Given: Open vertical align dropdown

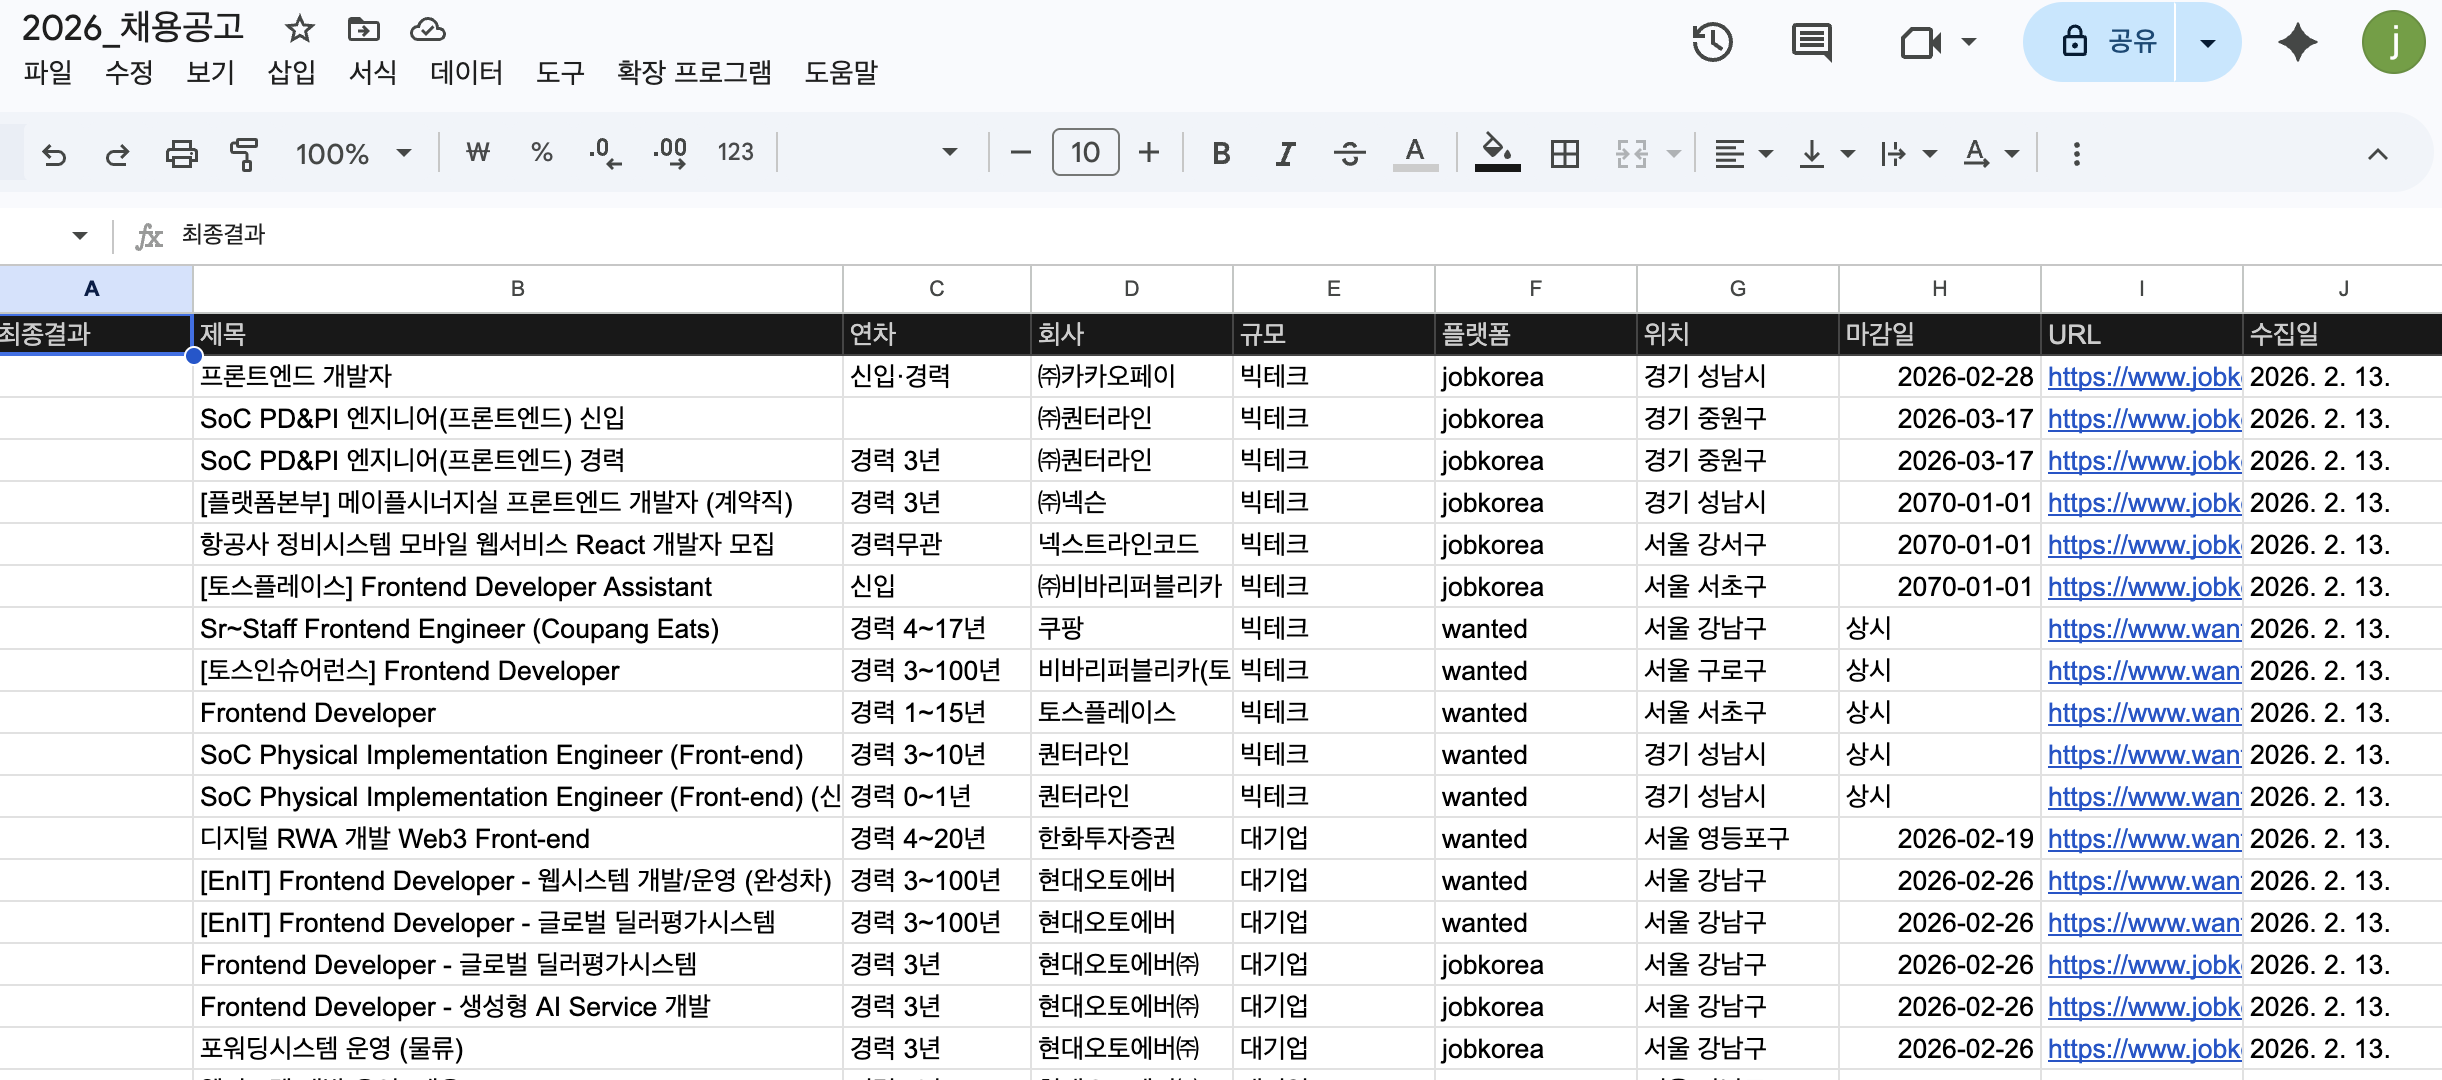Looking at the screenshot, I should (x=1826, y=154).
